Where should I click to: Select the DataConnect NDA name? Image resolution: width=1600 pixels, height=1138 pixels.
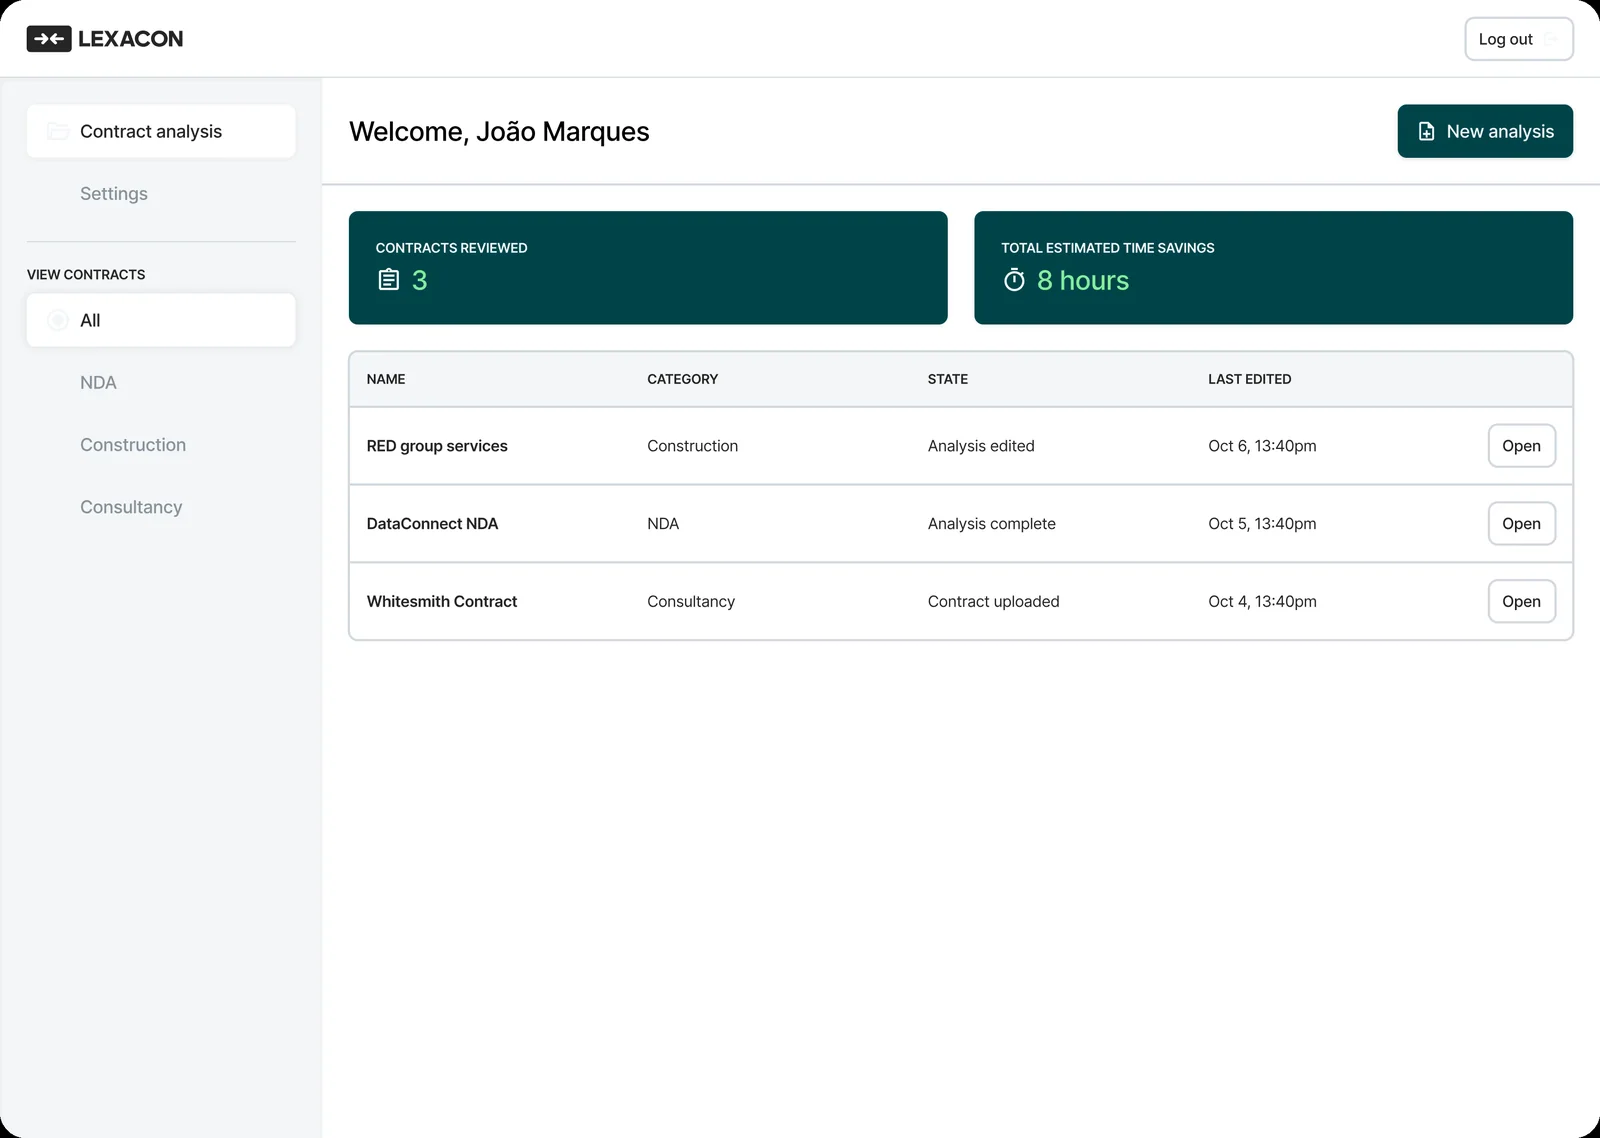click(x=432, y=524)
